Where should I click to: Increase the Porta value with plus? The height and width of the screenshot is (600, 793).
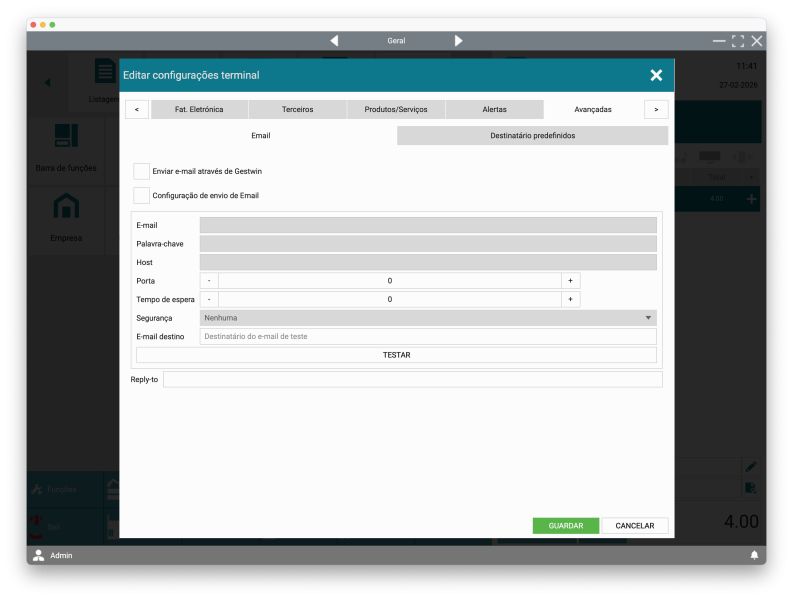[570, 281]
